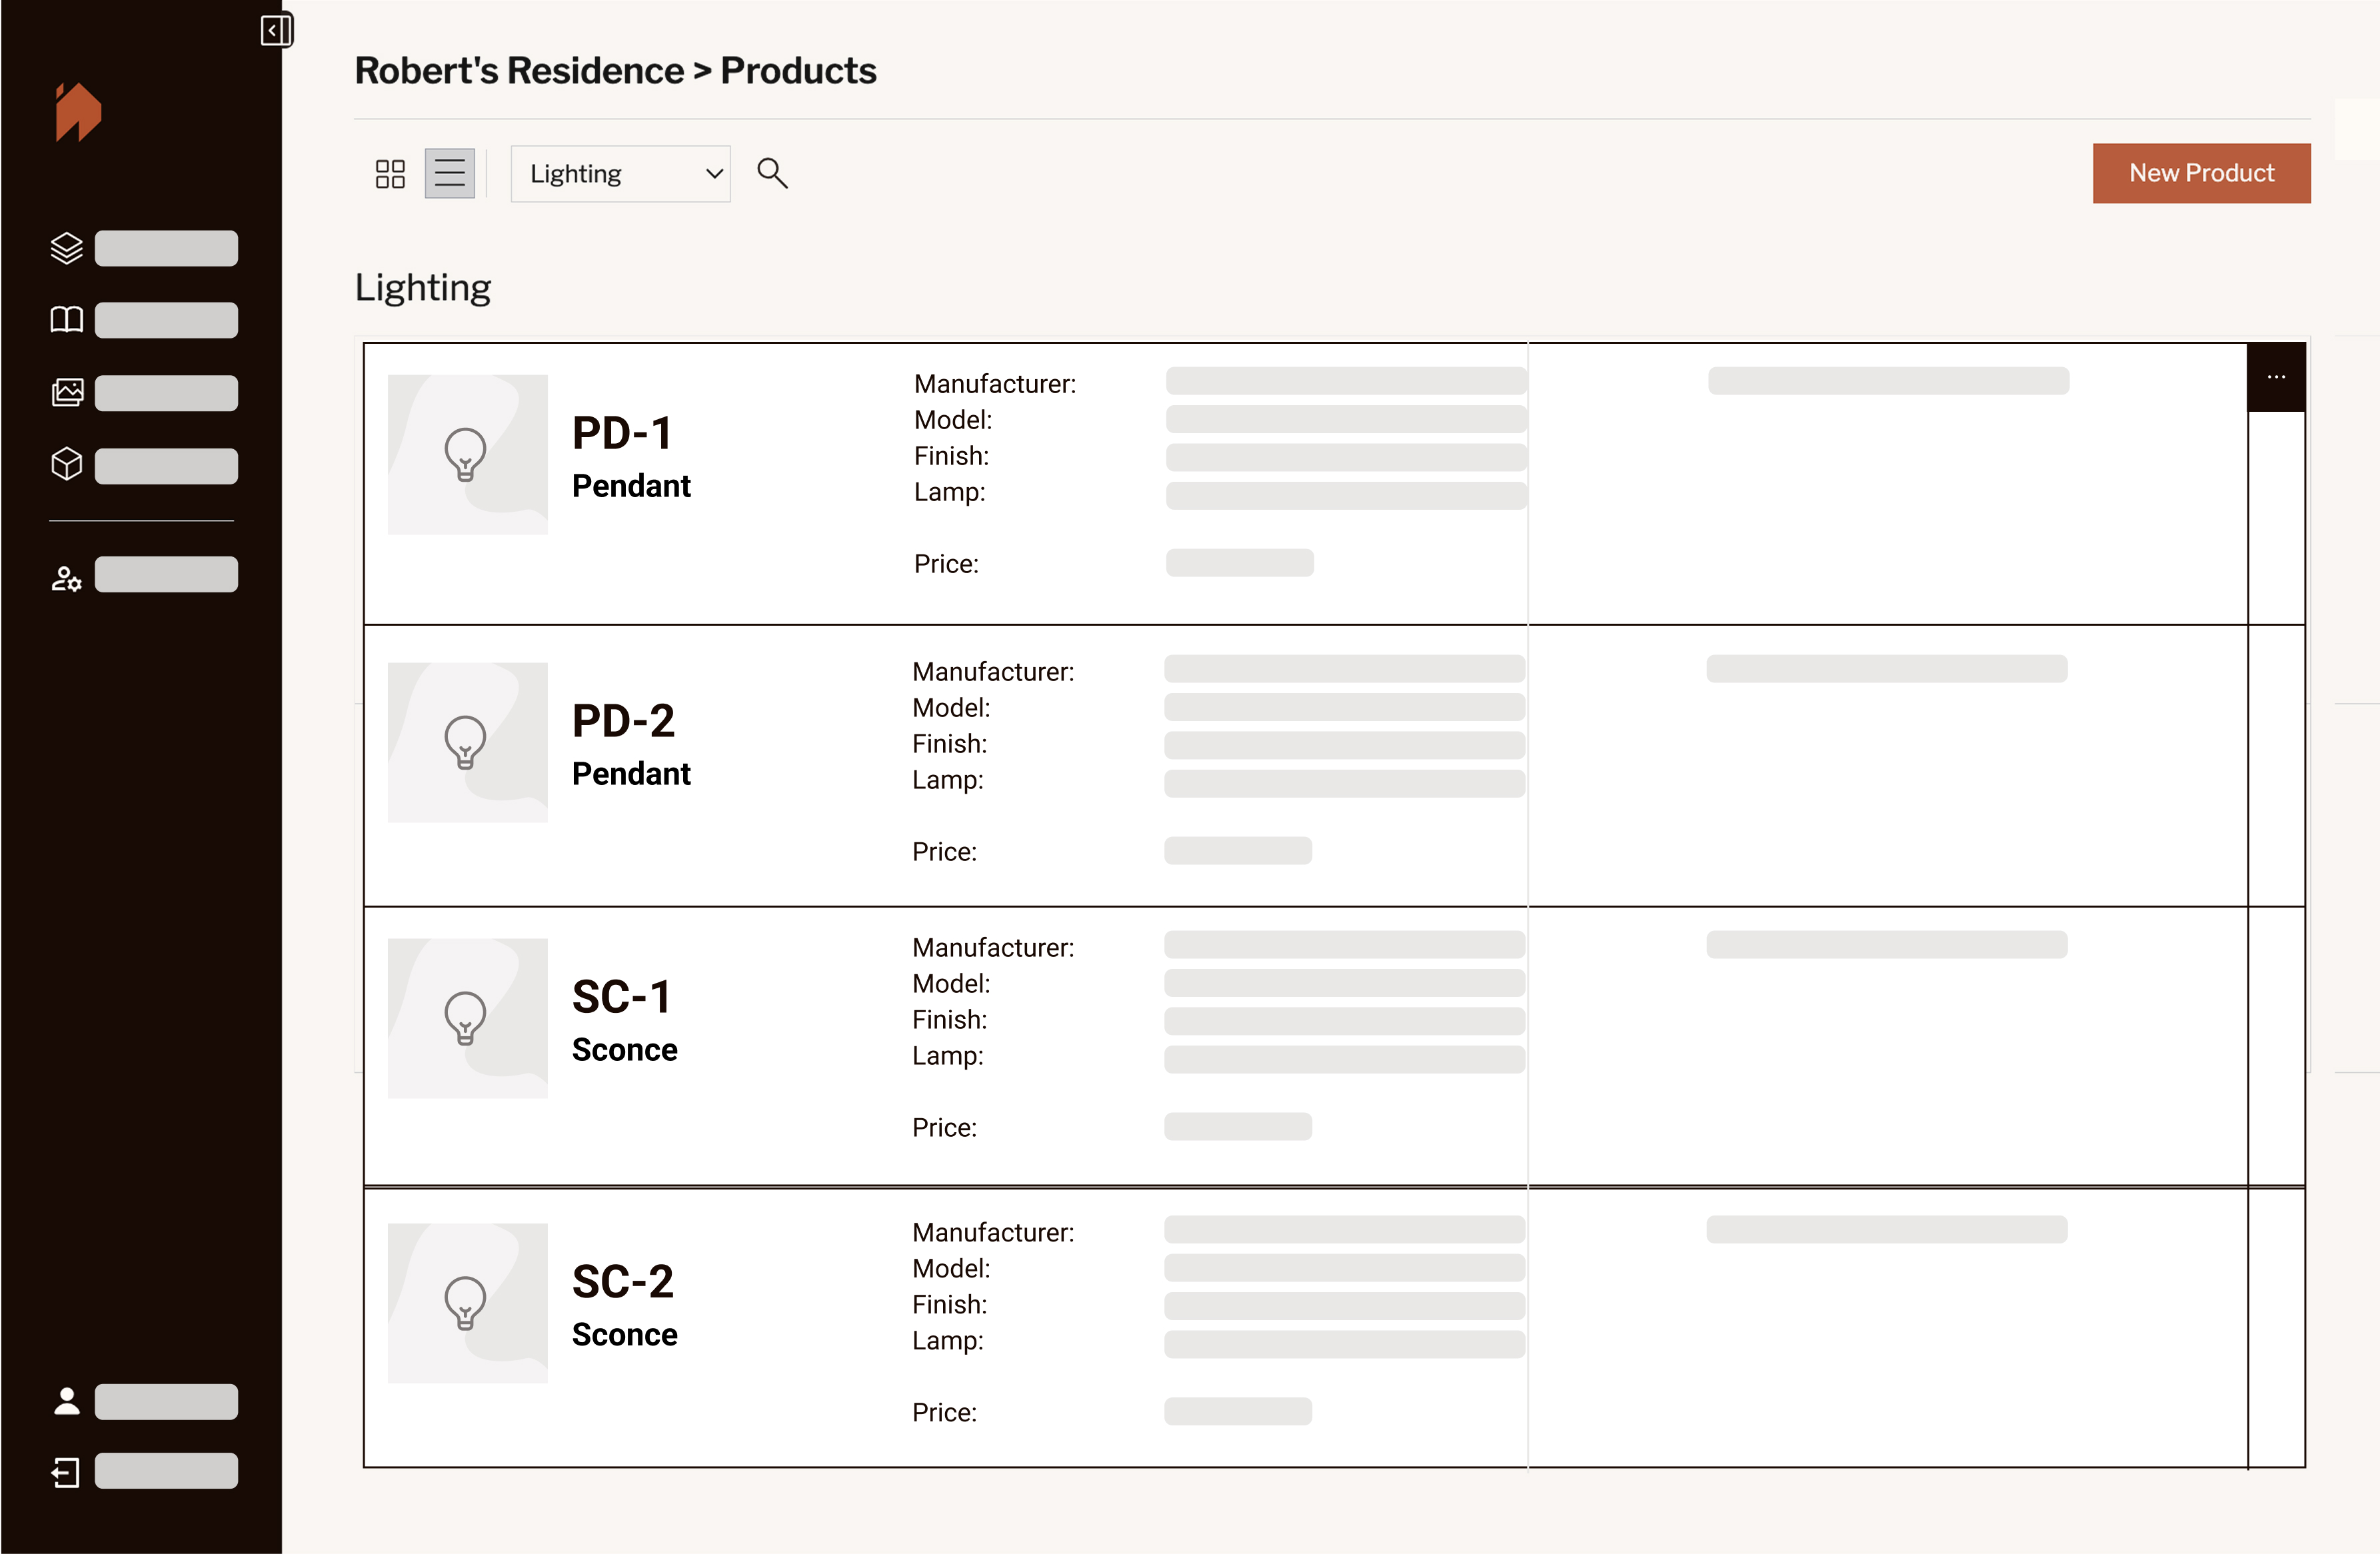Click Robert's Residence breadcrumb

[519, 71]
